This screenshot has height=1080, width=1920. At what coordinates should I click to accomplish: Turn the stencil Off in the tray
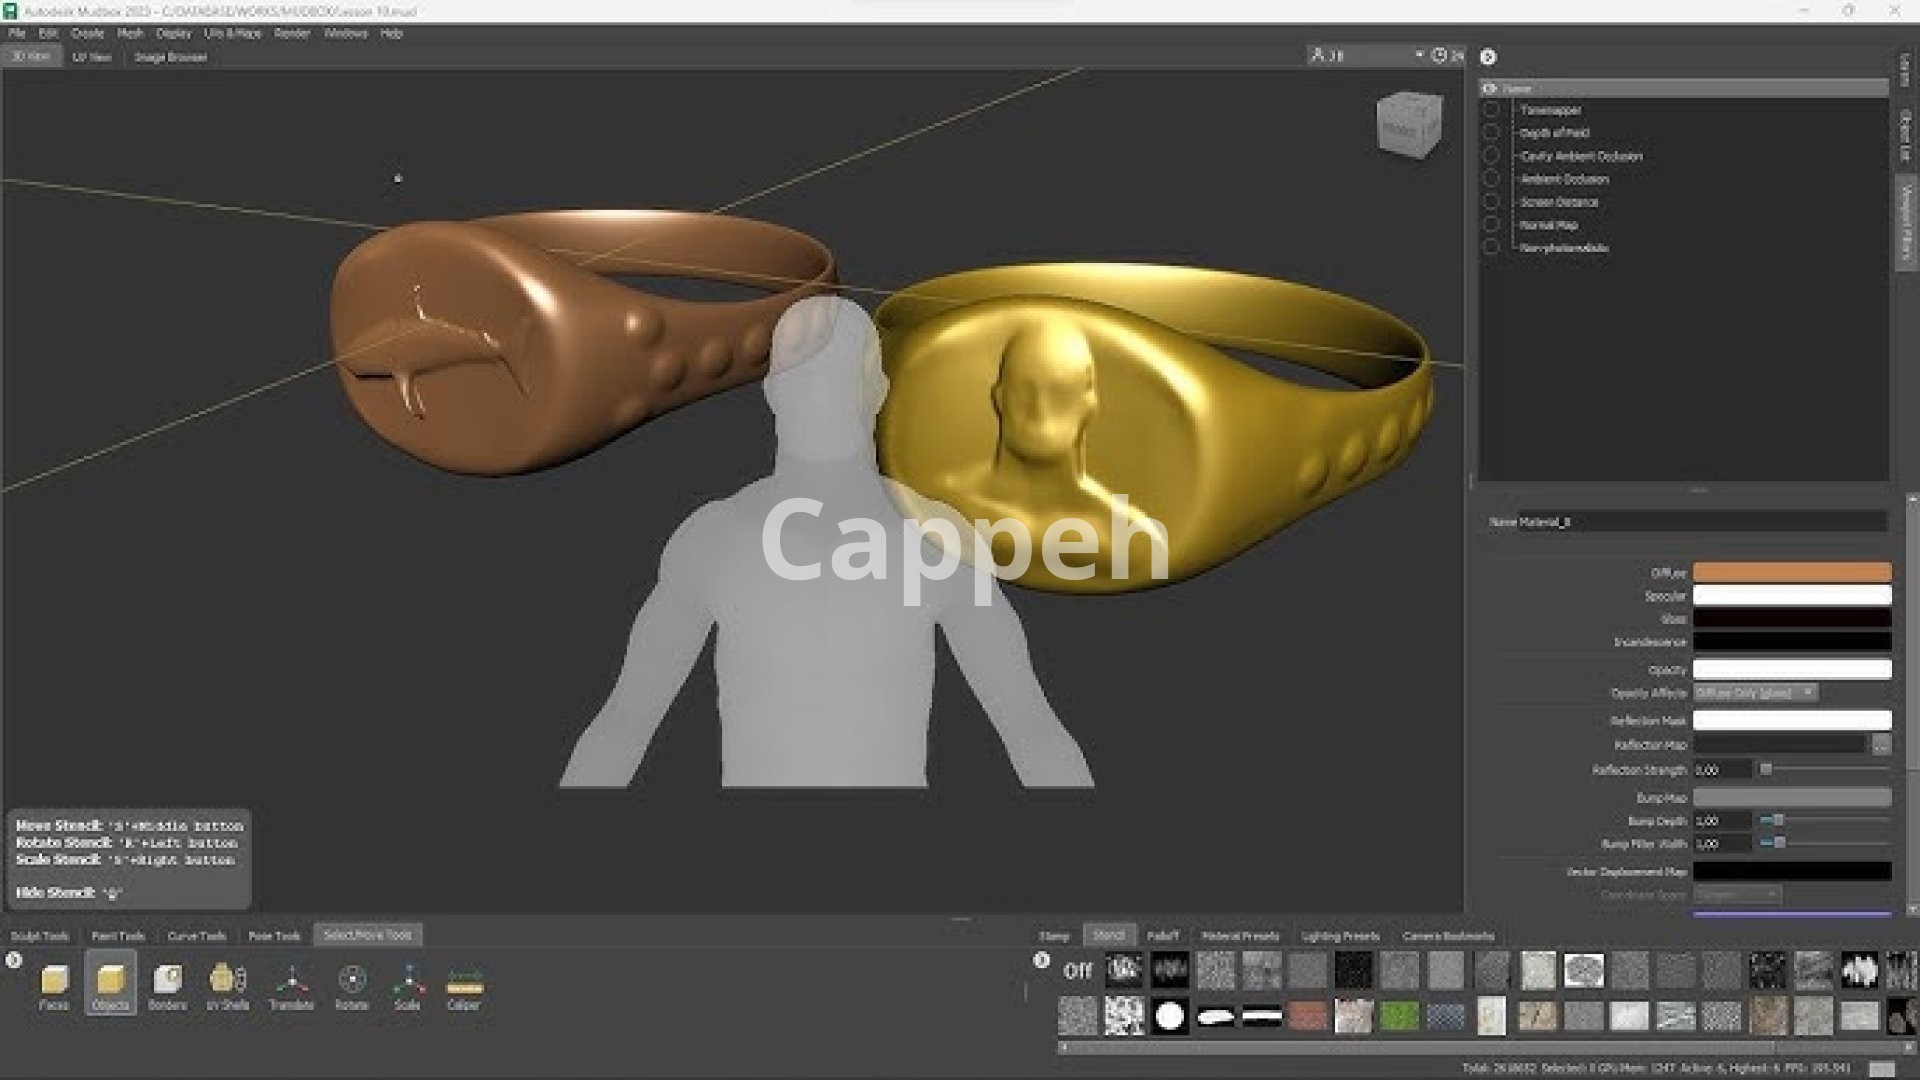point(1077,970)
